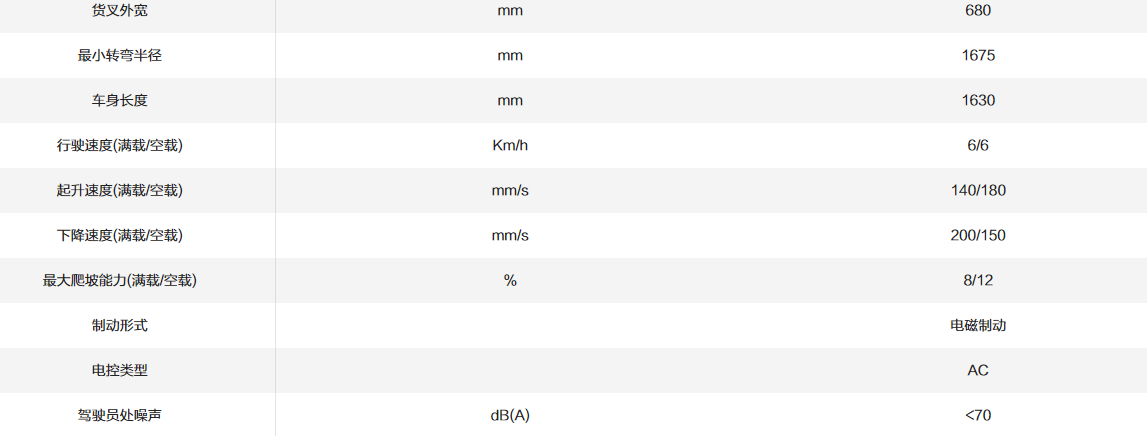Select the 200/150 lowering speed value
Viewport: 1147px width, 436px height.
click(978, 236)
